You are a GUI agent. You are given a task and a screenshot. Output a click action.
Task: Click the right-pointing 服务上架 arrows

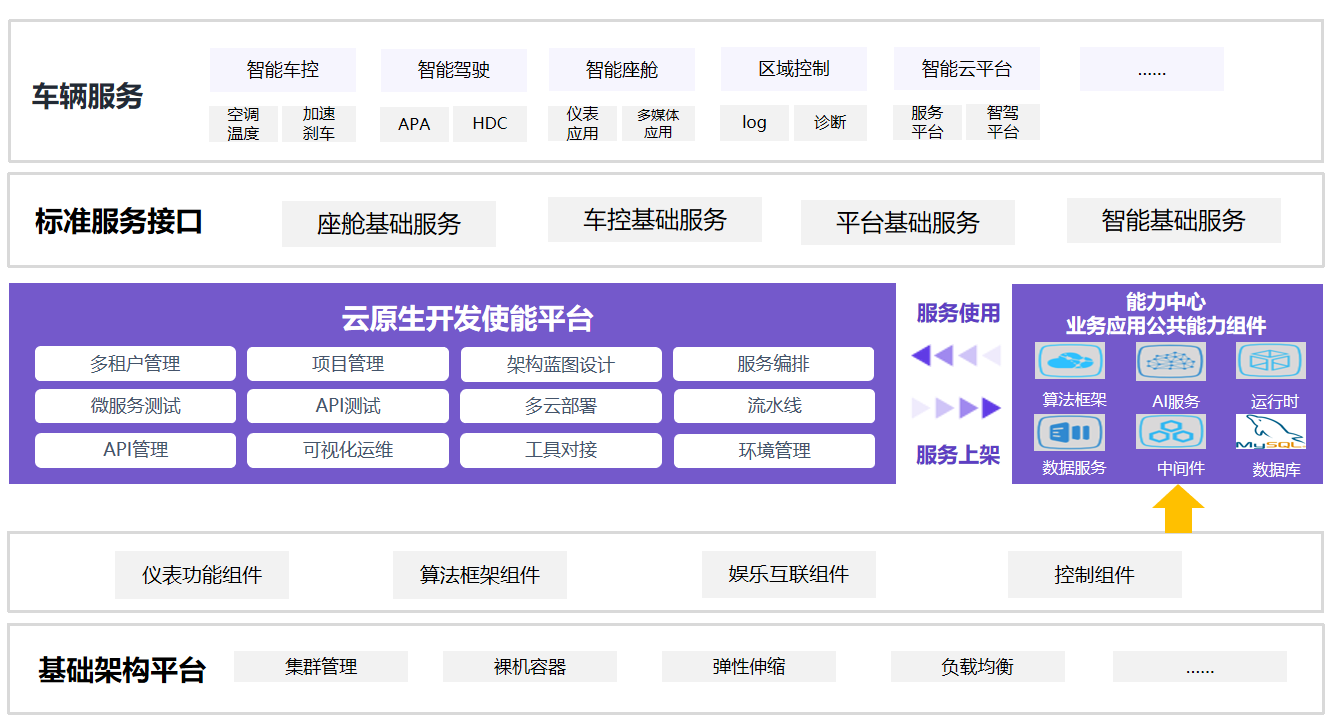[956, 408]
